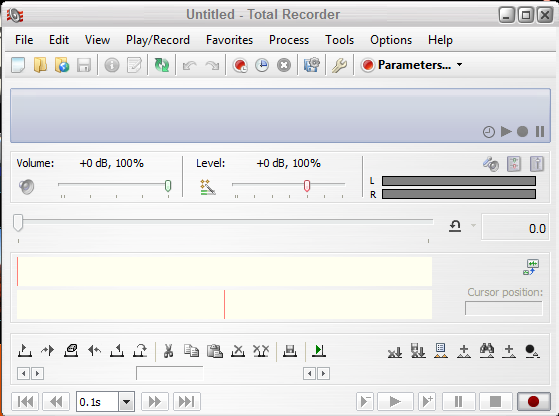Open the Tools menu
The width and height of the screenshot is (559, 416).
coord(339,40)
